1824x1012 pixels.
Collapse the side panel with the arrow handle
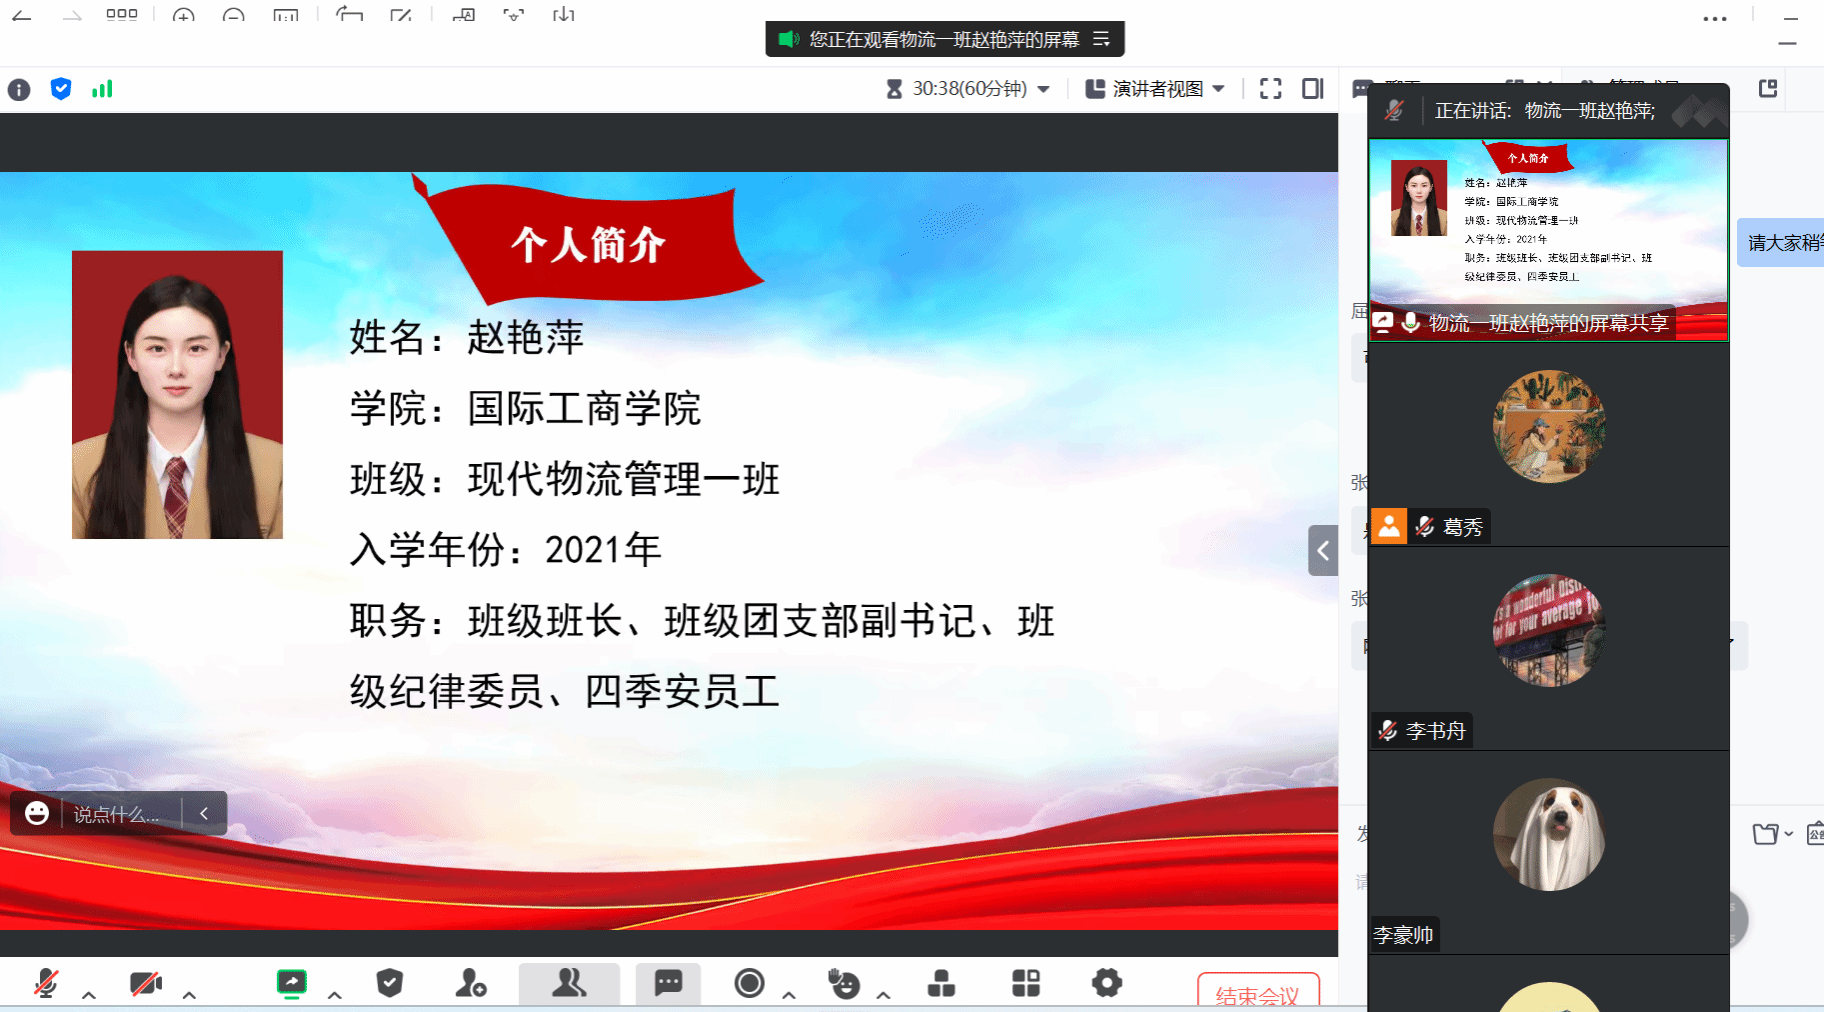[x=1323, y=550]
